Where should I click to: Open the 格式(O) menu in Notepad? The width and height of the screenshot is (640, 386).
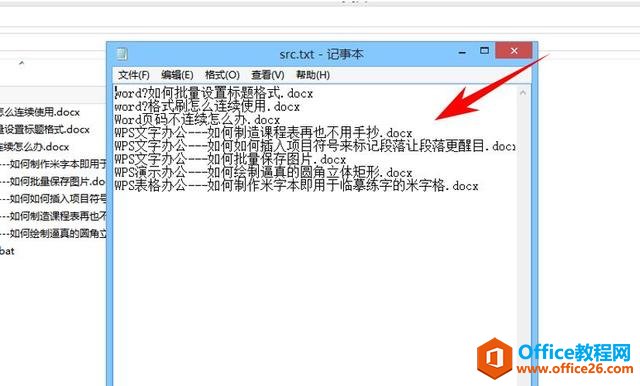coord(222,75)
